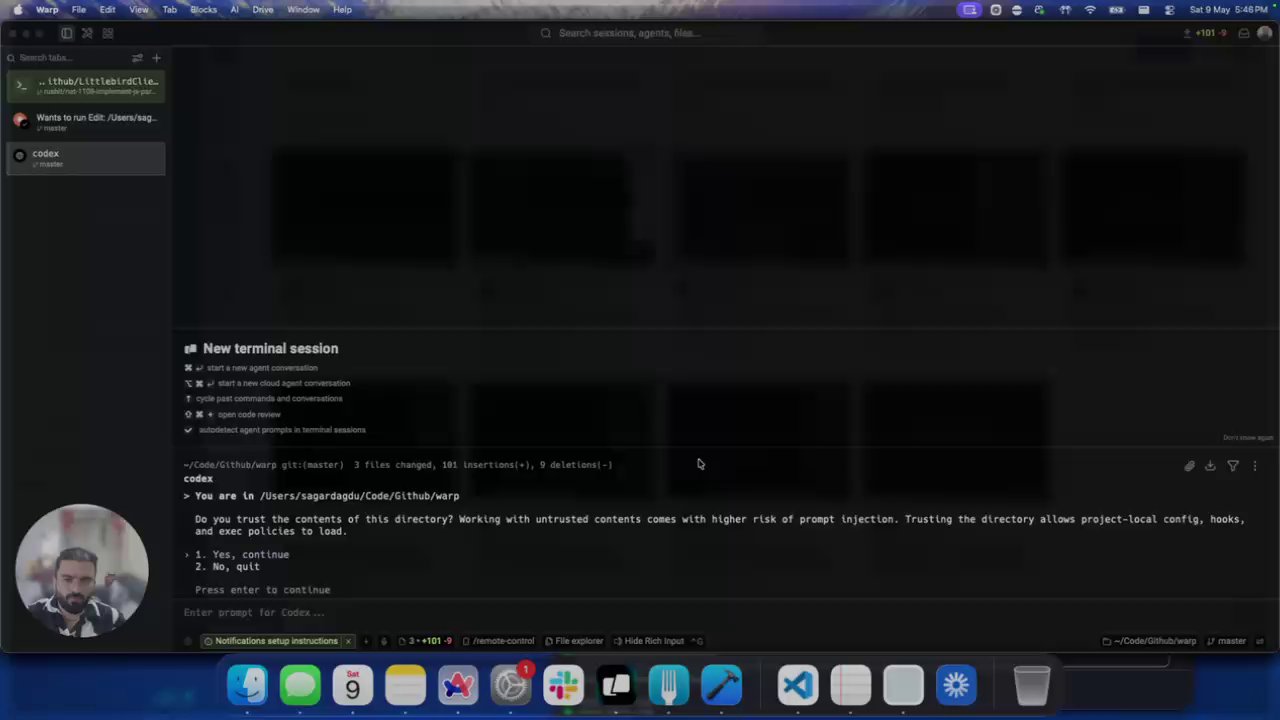Dismiss the Notifications setup instructions chip
Screen dimensions: 1280x720
click(x=348, y=641)
